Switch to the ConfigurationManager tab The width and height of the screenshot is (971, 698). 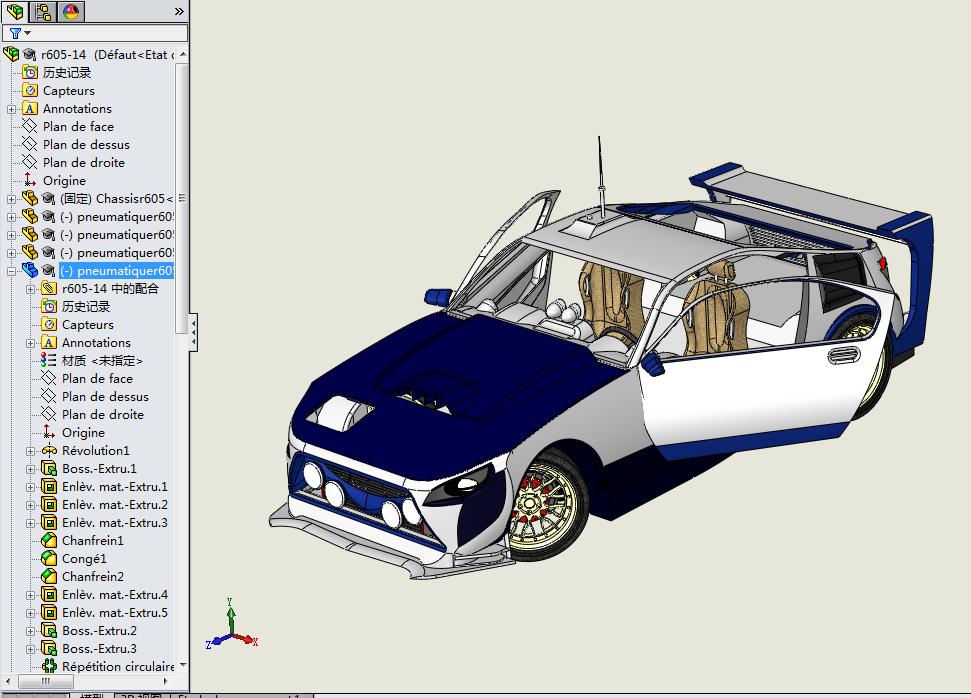tap(43, 12)
